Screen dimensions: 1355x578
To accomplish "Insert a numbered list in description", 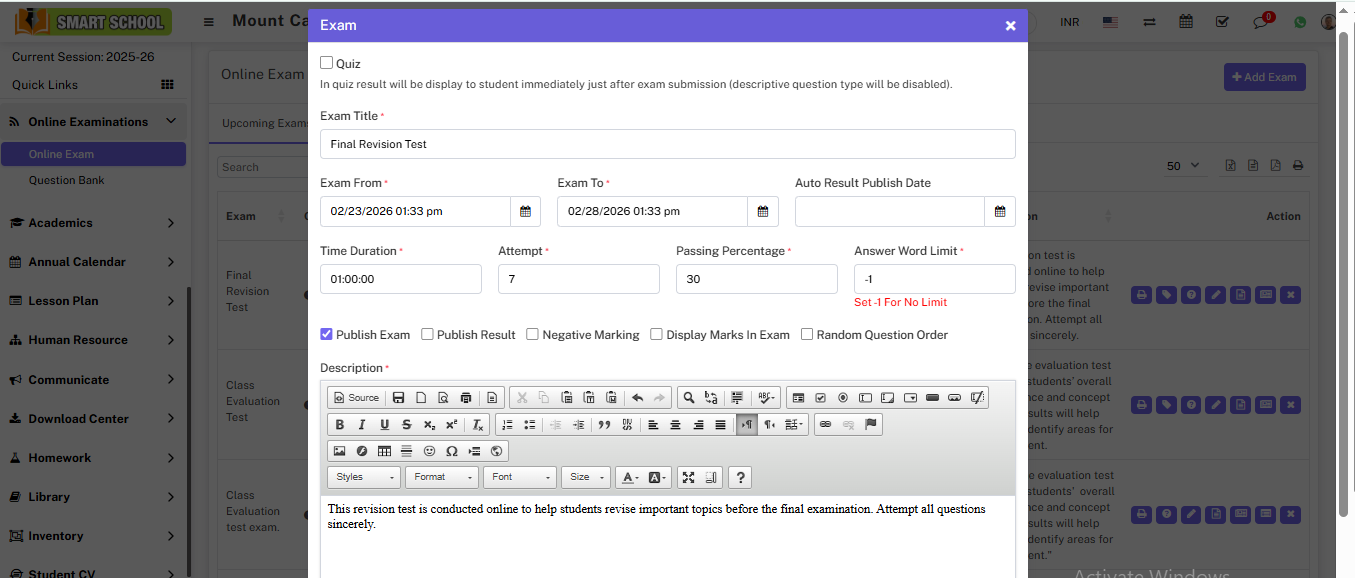I will [x=507, y=425].
